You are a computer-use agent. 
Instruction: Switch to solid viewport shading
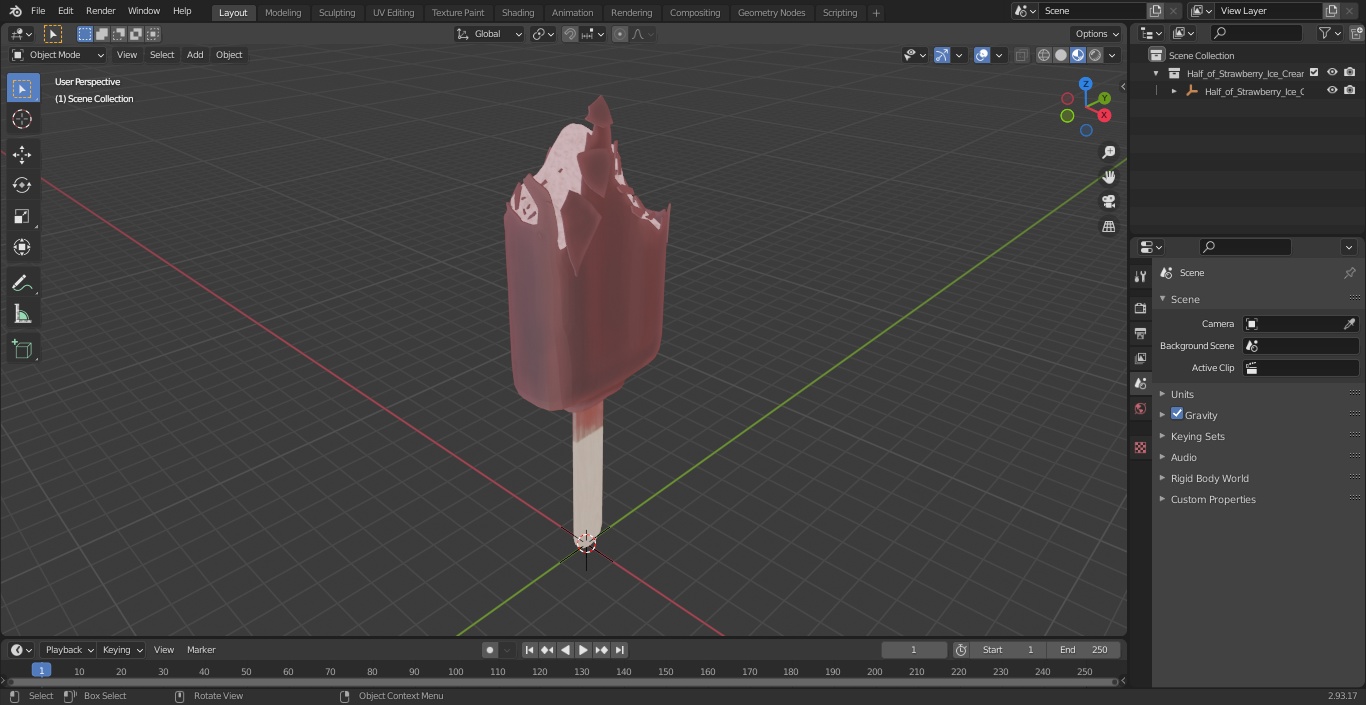click(1061, 55)
